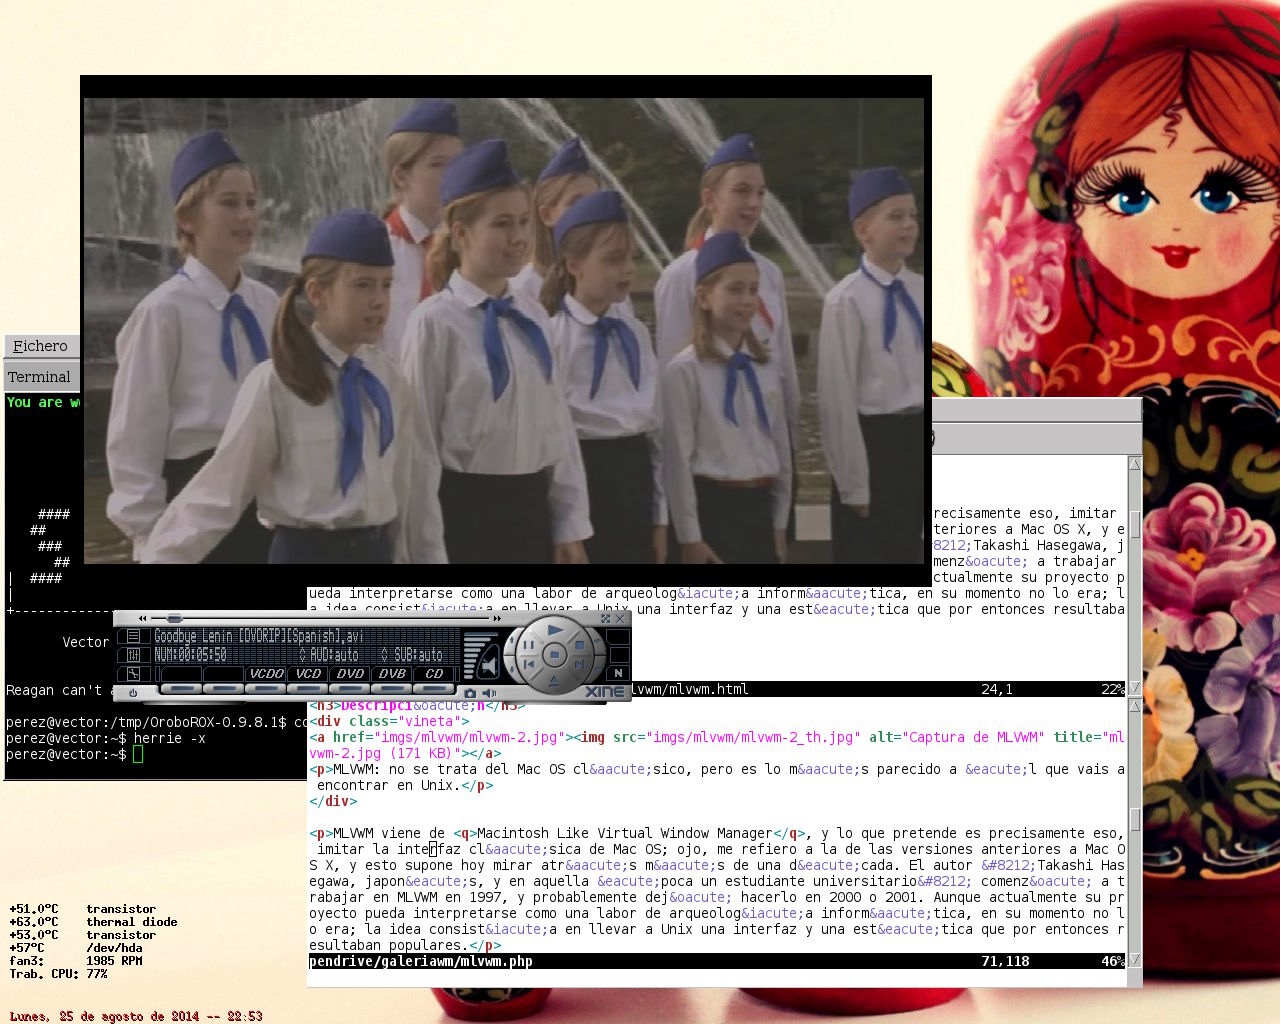Viewport: 1280px width, 1024px height.
Task: Open xine setup wrench icon
Action: click(133, 674)
